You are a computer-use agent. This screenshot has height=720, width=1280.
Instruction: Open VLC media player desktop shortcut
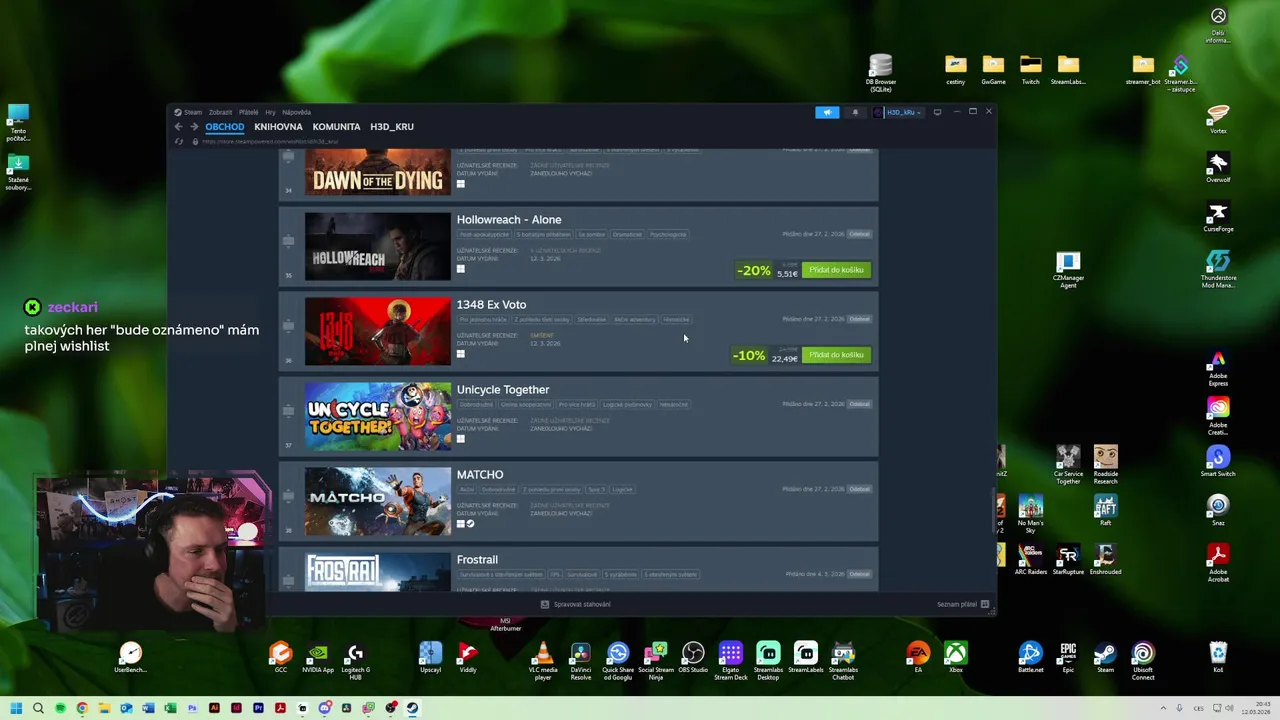pyautogui.click(x=543, y=662)
